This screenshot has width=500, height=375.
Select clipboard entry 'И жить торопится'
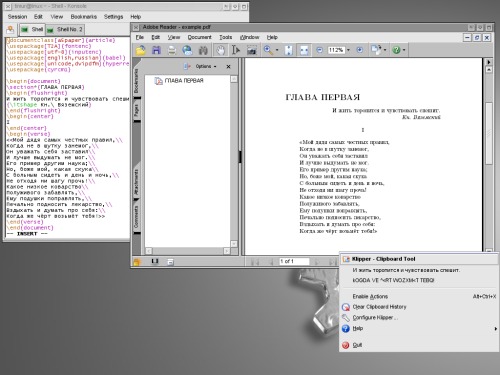tap(419, 270)
